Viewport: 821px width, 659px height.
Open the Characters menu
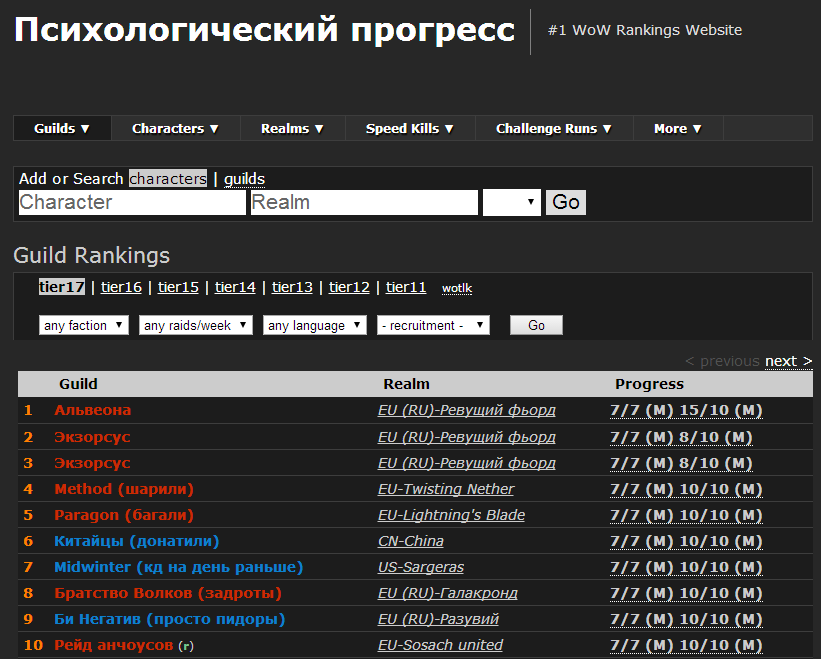tap(175, 128)
